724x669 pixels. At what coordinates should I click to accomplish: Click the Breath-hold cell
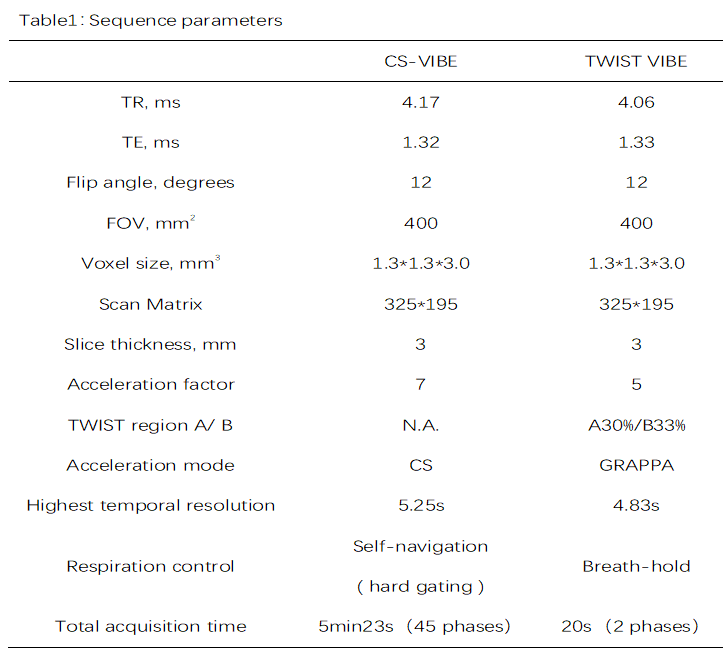click(636, 566)
